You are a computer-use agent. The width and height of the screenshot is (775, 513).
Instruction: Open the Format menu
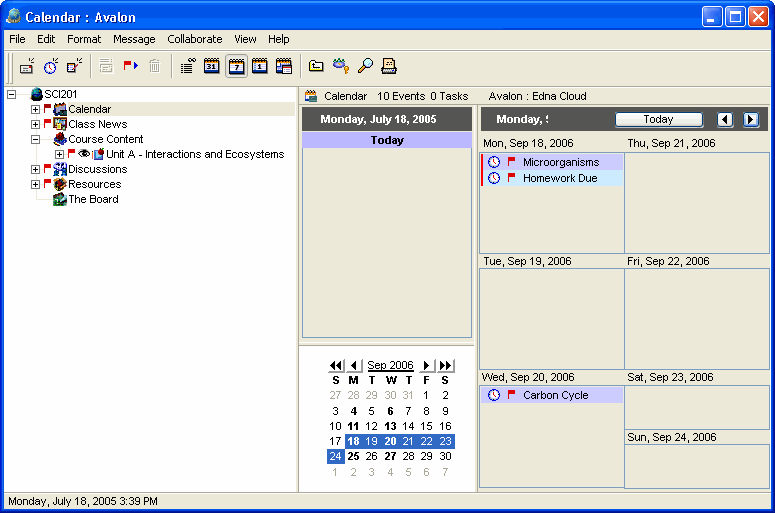click(x=84, y=39)
